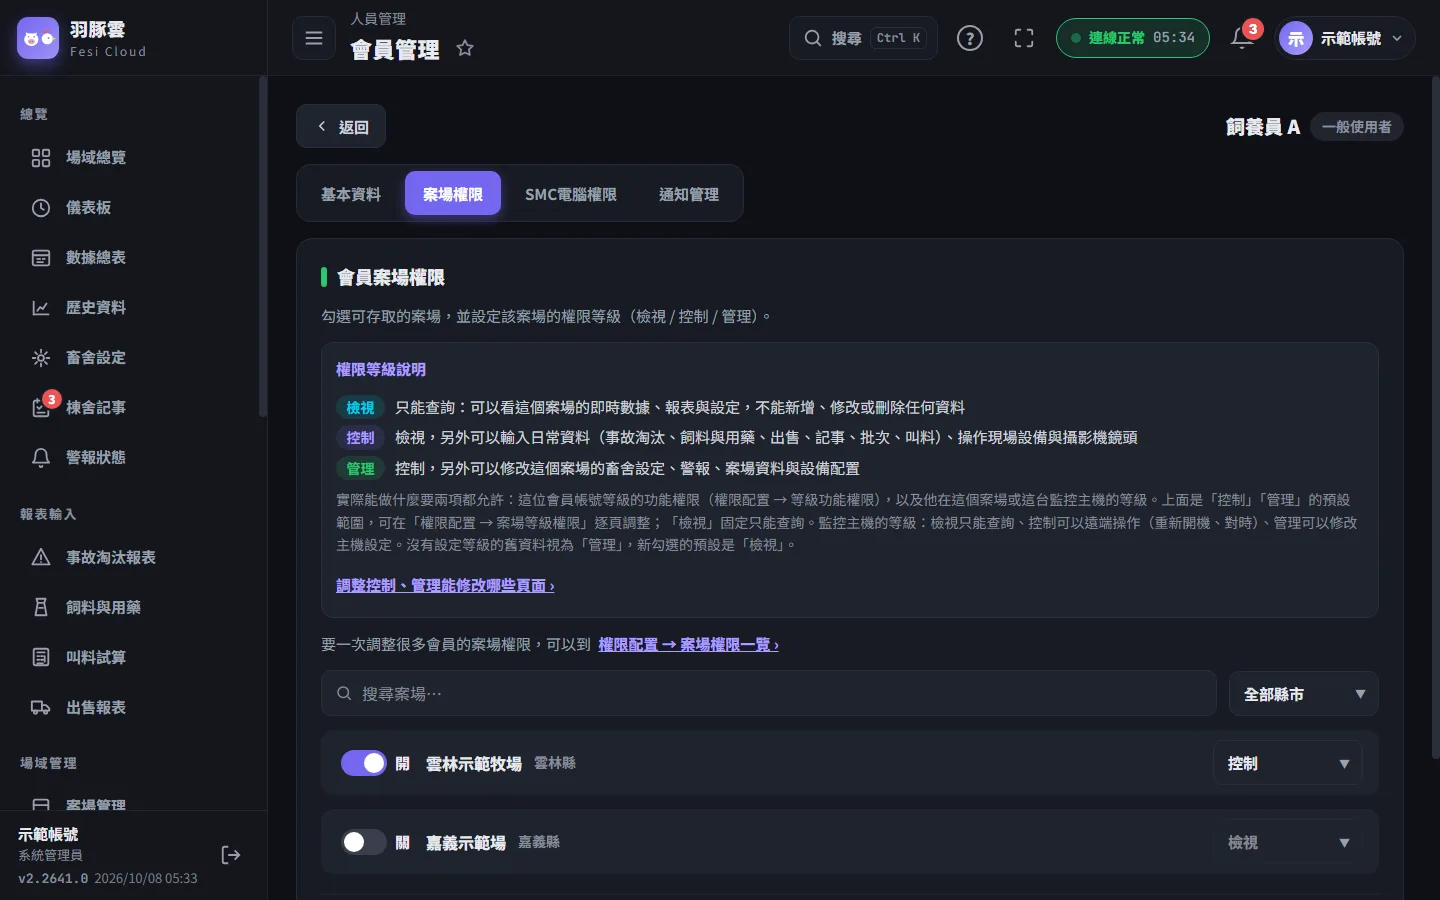Open 場域總覽 grid icon in the sidebar
The image size is (1440, 900).
pos(41,158)
